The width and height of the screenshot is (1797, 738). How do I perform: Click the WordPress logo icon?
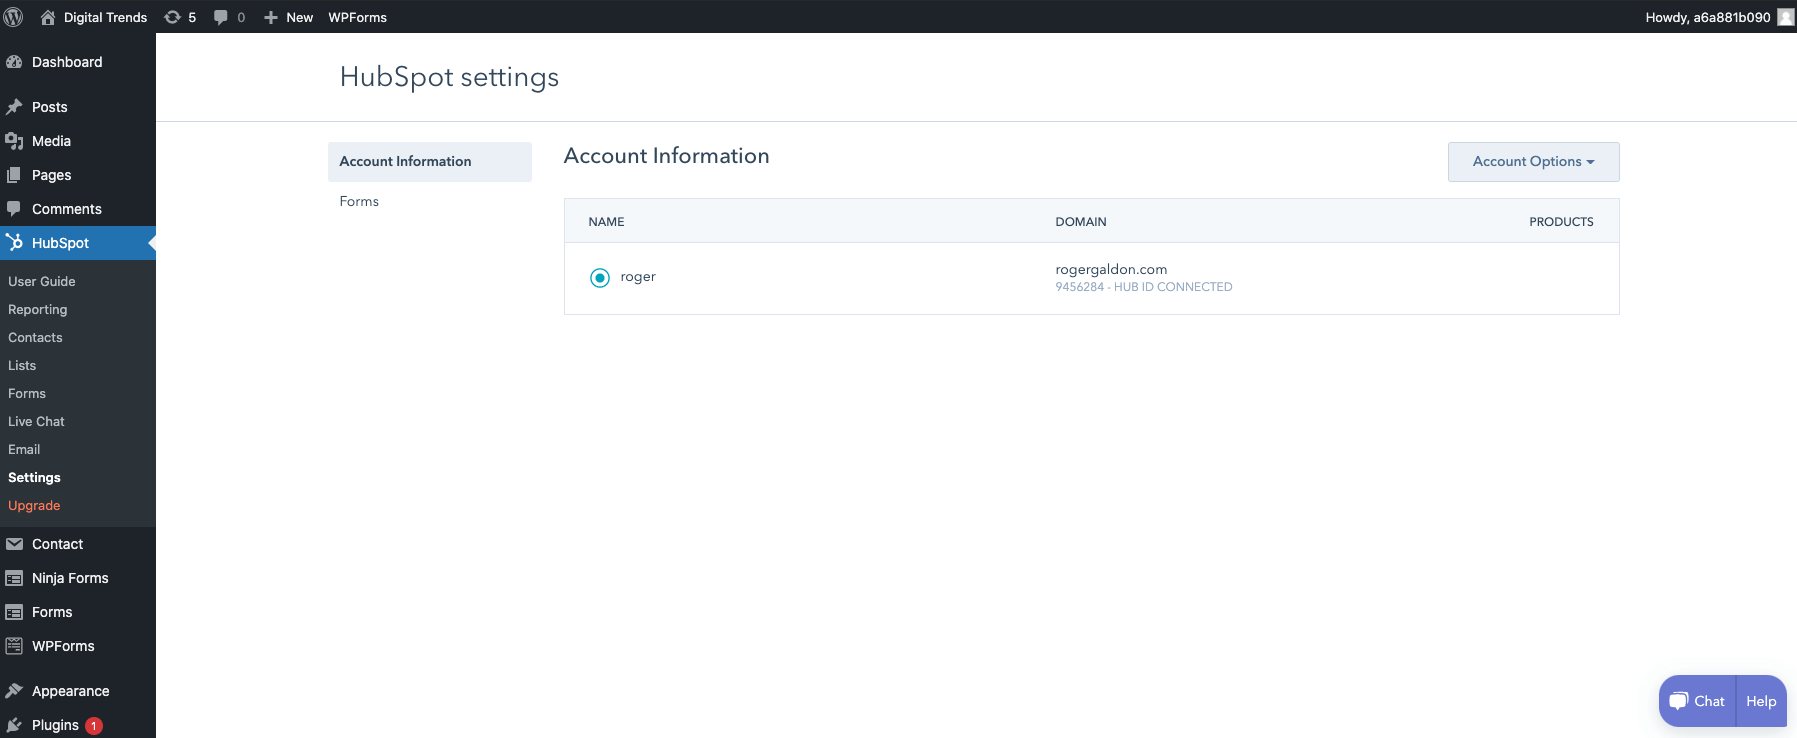13,17
